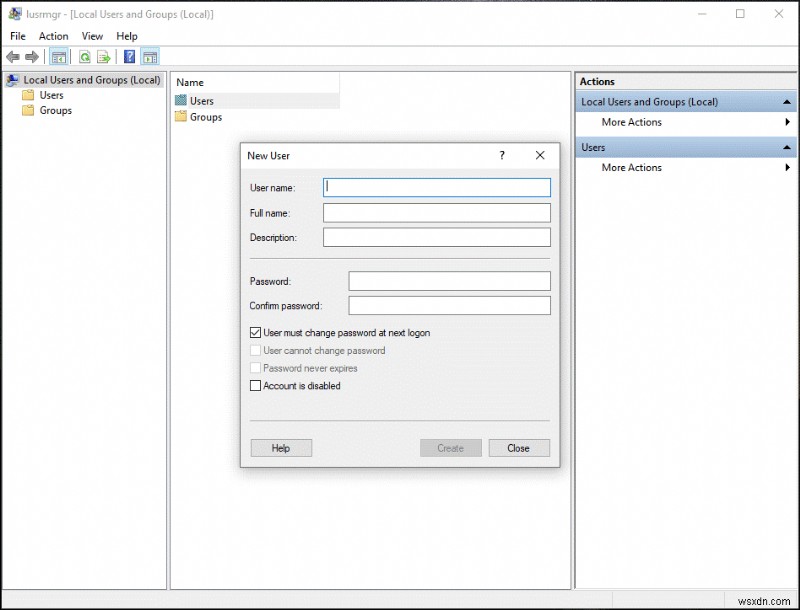800x610 pixels.
Task: Click Password never expires checkbox
Action: point(256,368)
